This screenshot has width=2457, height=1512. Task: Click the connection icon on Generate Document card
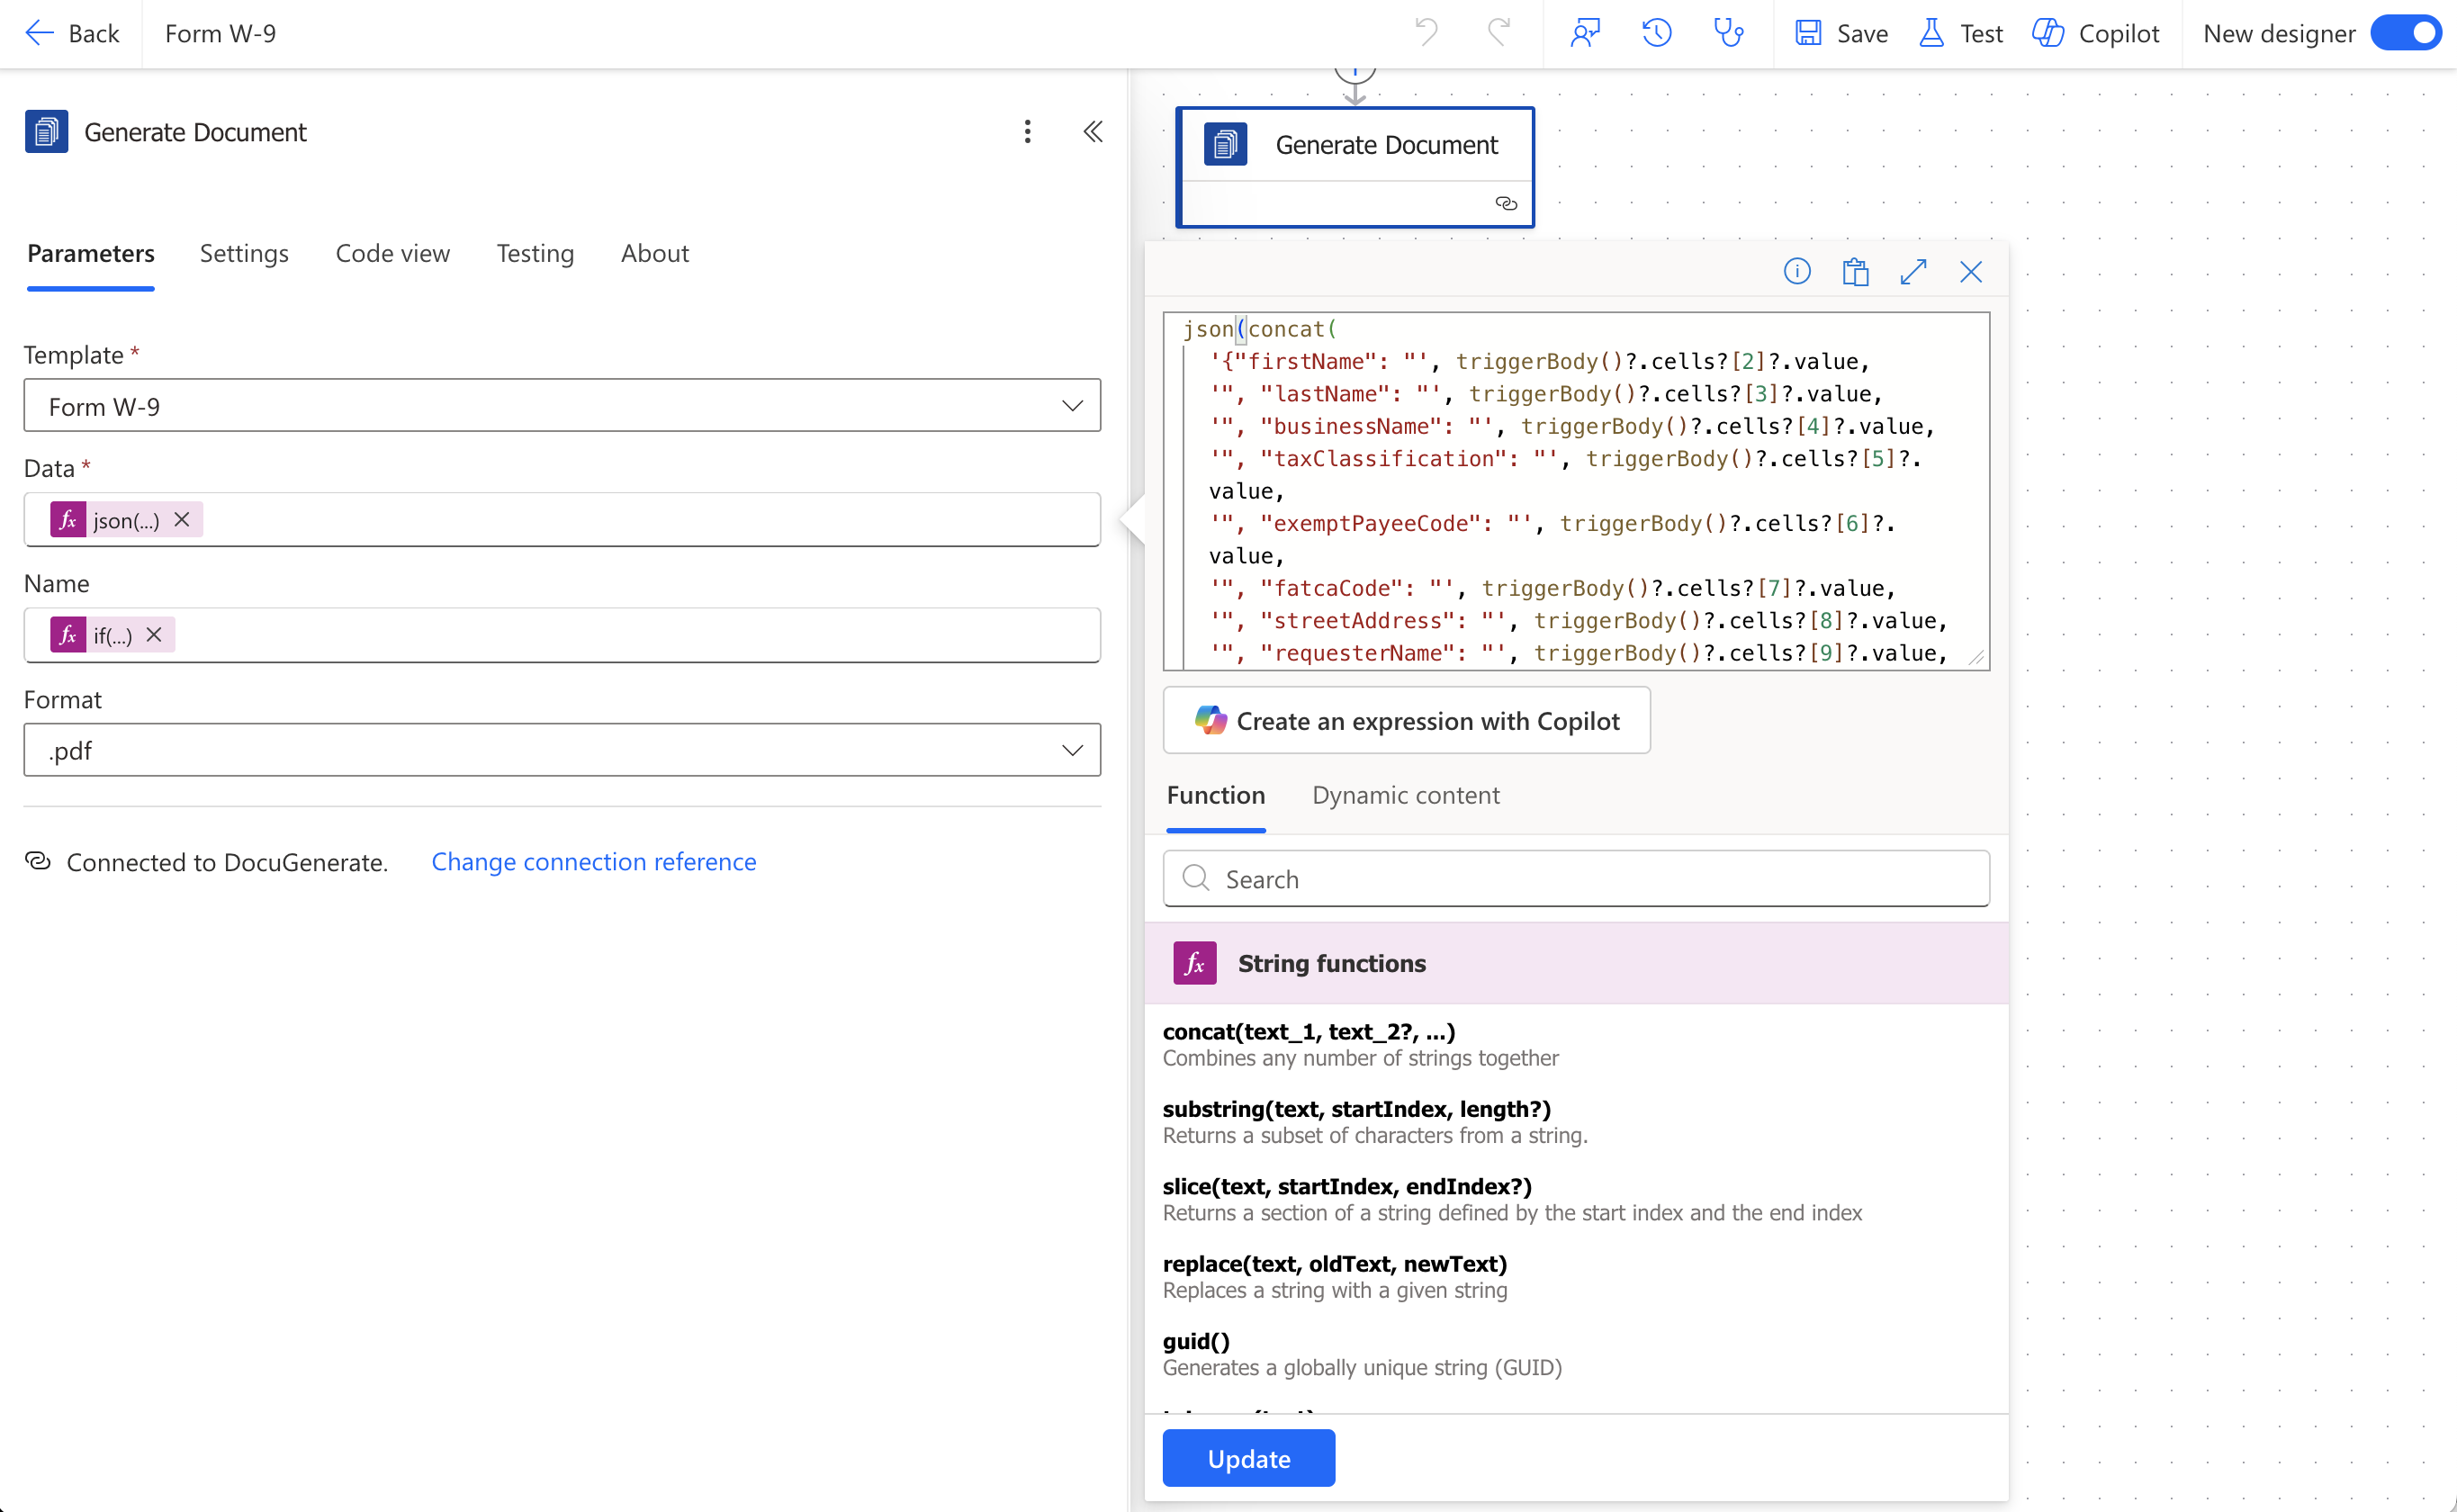click(1506, 204)
